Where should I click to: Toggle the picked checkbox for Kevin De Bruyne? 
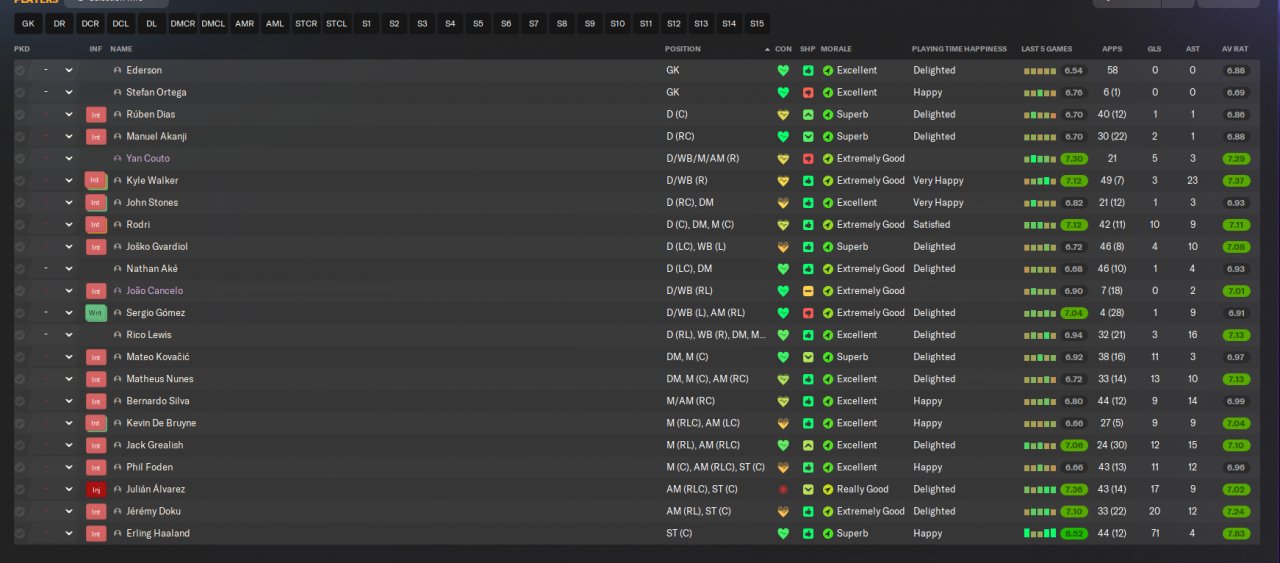(x=20, y=423)
